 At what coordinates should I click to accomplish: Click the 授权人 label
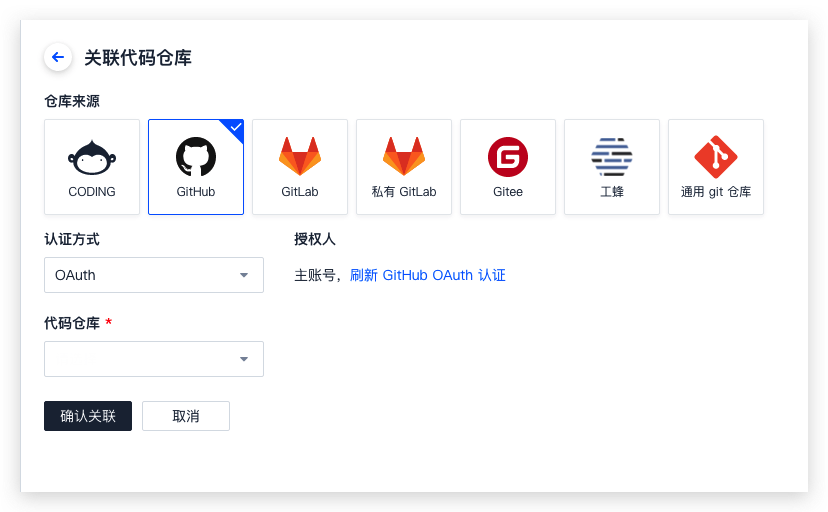point(315,239)
